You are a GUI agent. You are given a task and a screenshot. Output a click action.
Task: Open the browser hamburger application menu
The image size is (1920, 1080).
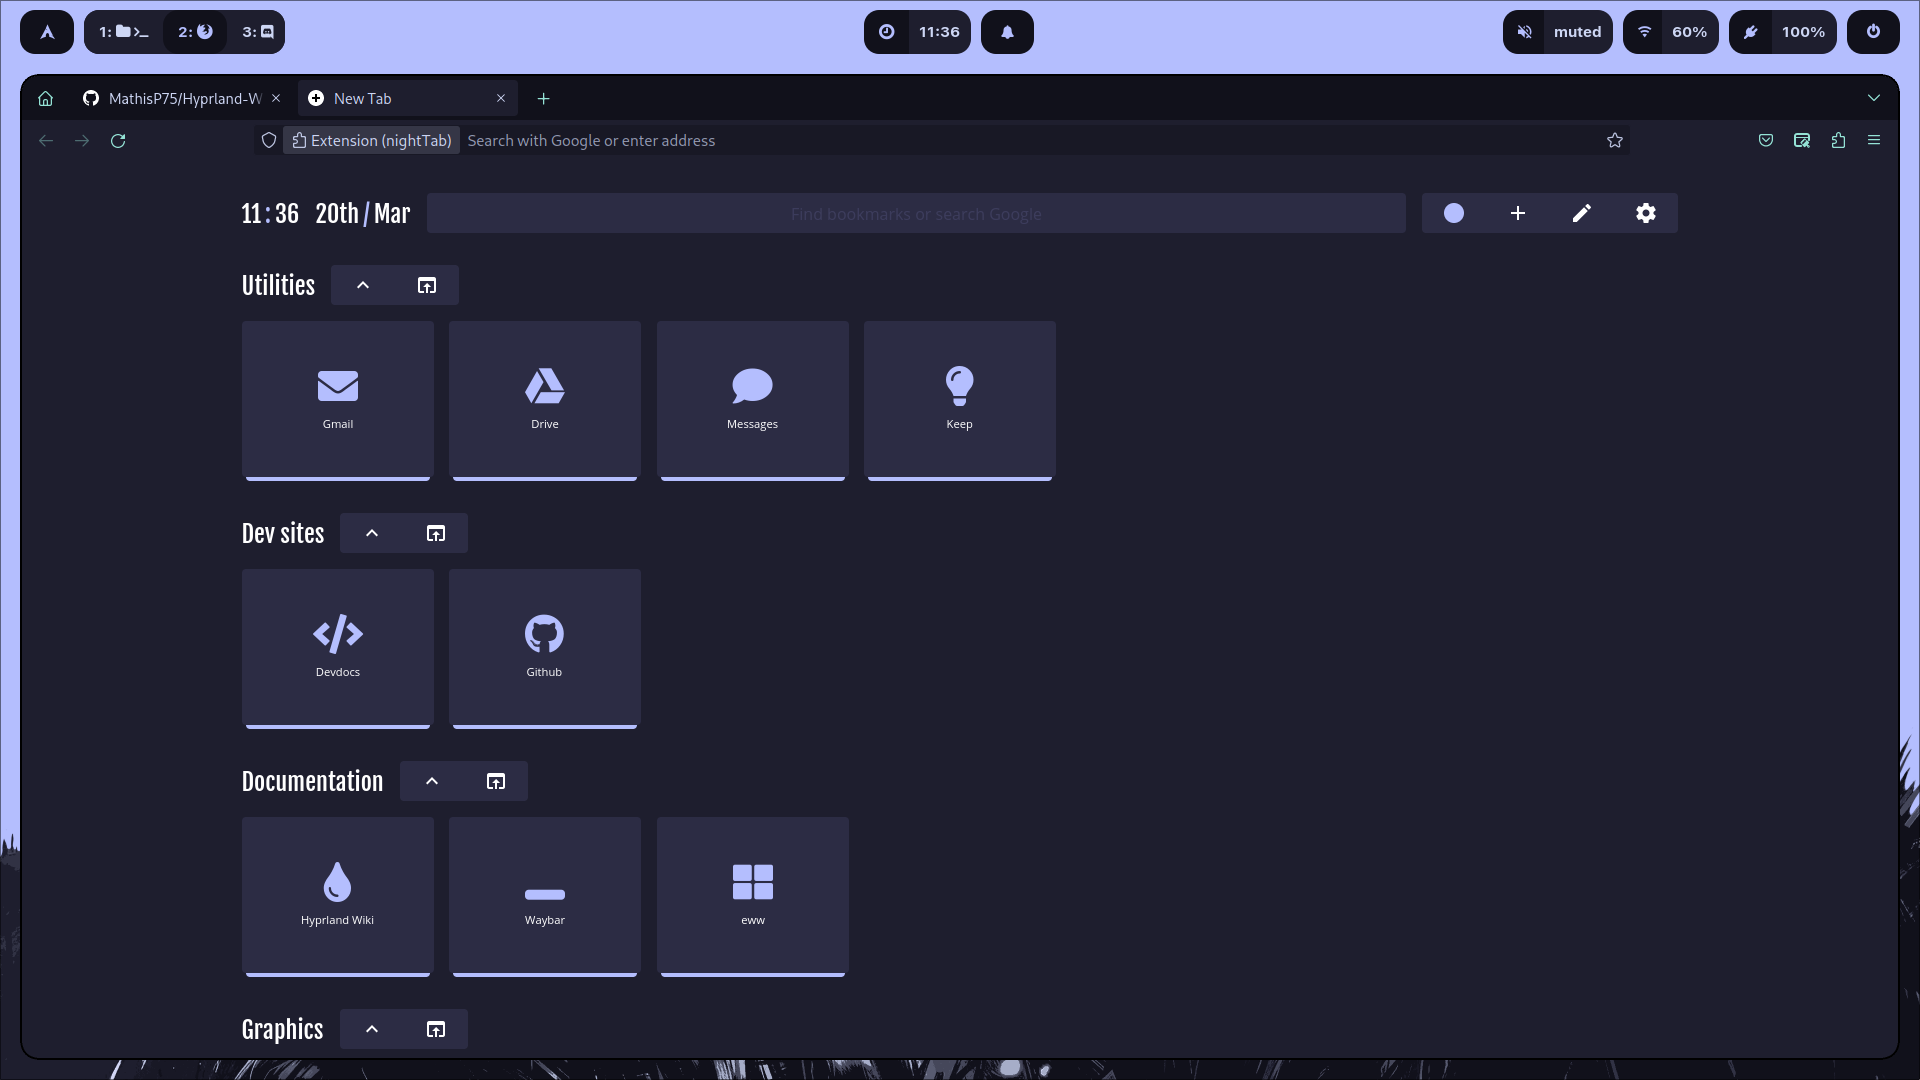[1873, 141]
